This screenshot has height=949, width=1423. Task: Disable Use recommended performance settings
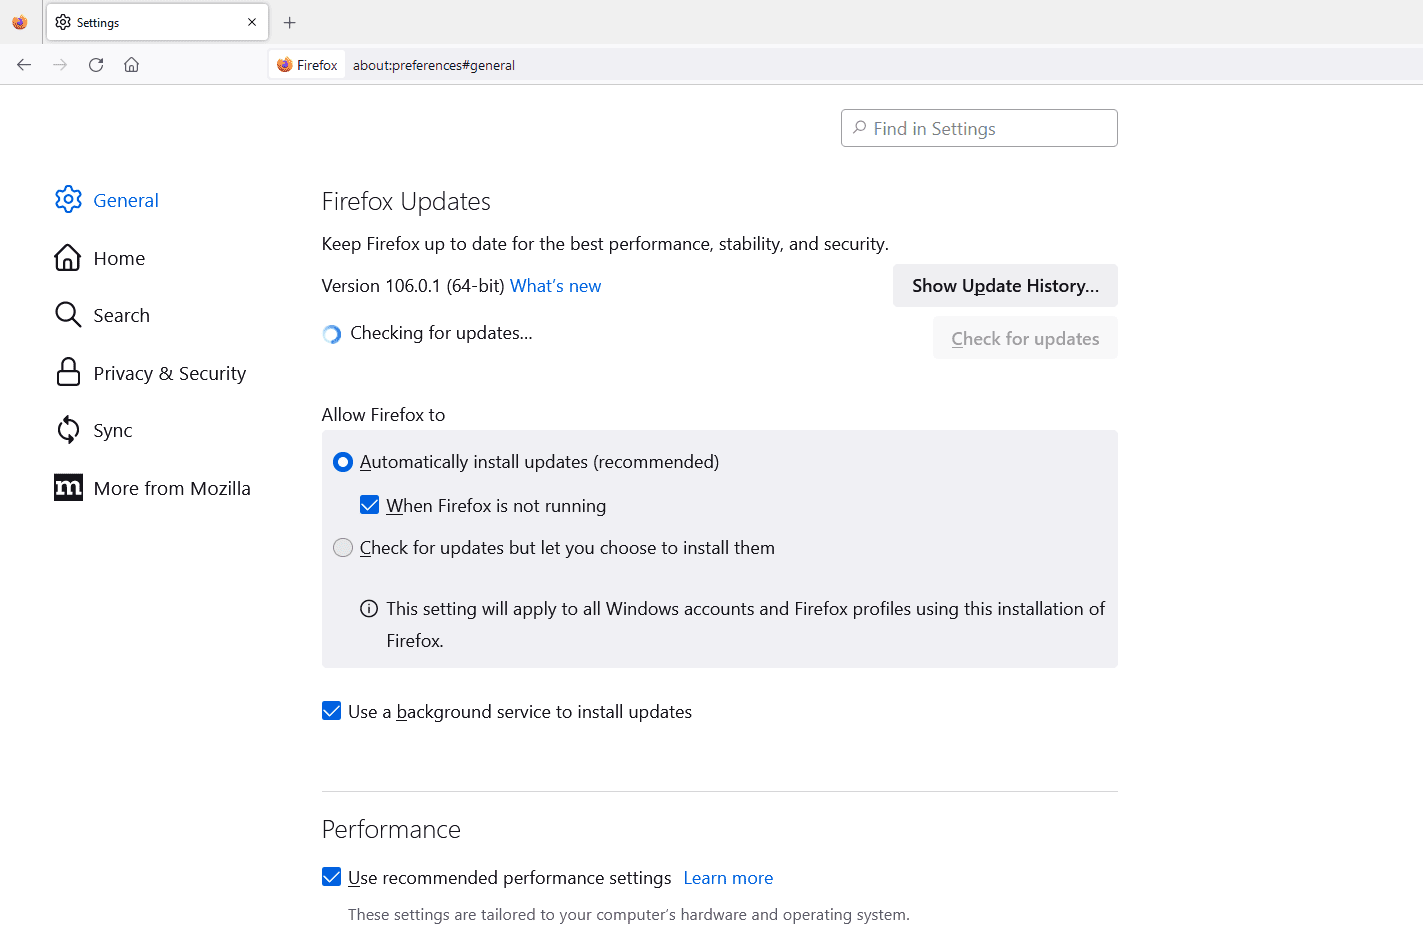pos(331,877)
